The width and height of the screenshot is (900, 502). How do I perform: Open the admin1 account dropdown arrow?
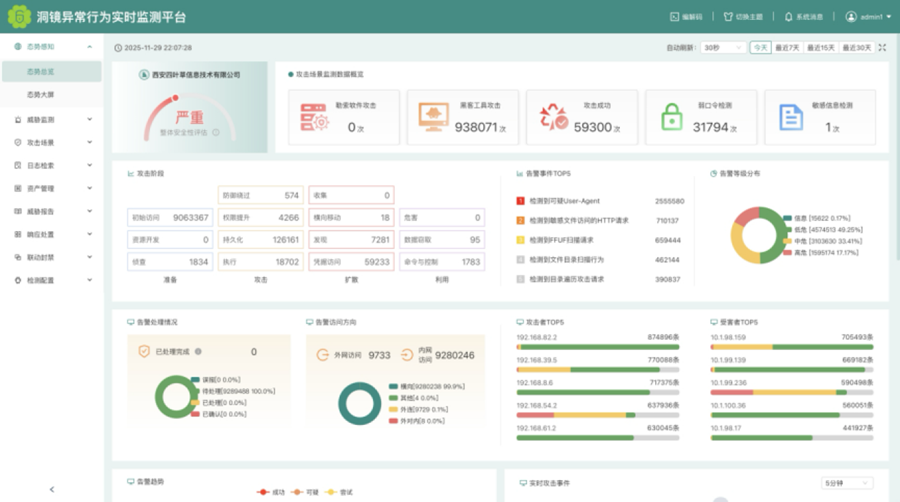coord(889,17)
